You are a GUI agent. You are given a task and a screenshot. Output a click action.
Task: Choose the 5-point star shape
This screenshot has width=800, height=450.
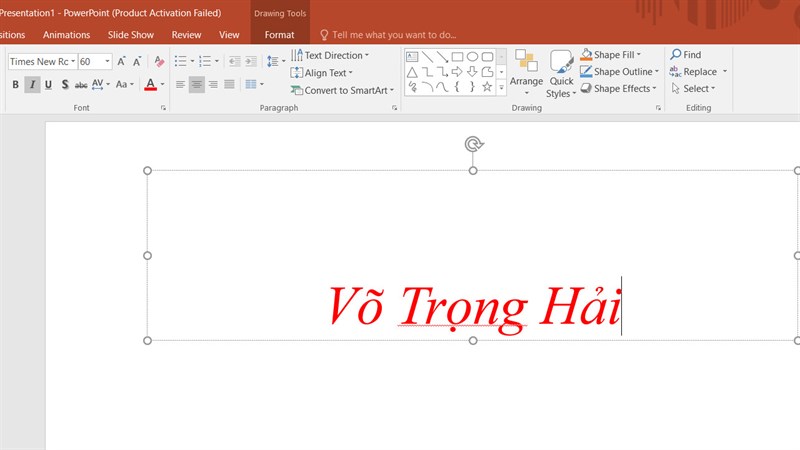click(488, 87)
